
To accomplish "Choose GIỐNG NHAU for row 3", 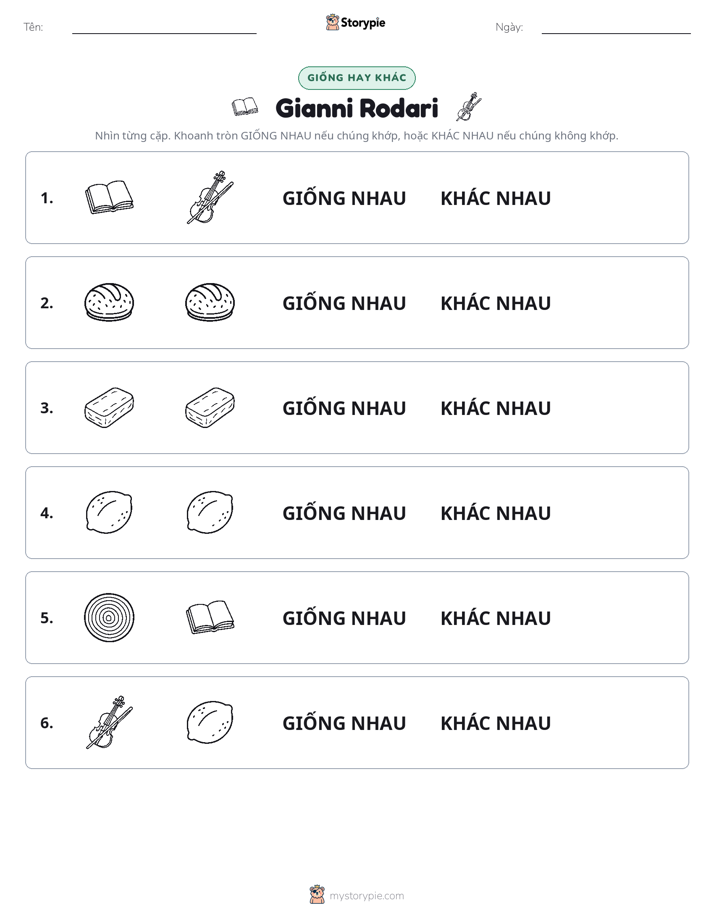I will 344,408.
